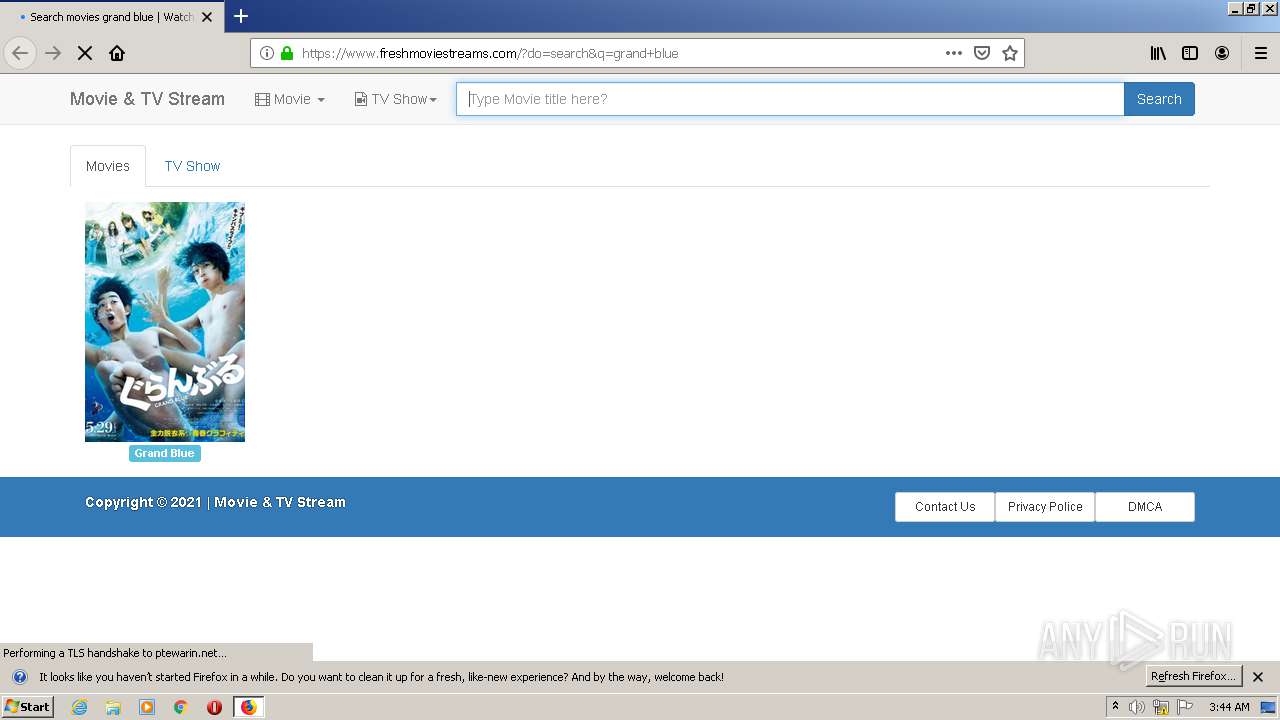Screen dimensions: 1280x720
Task: Open the Opera taskbar icon
Action: tap(214, 707)
